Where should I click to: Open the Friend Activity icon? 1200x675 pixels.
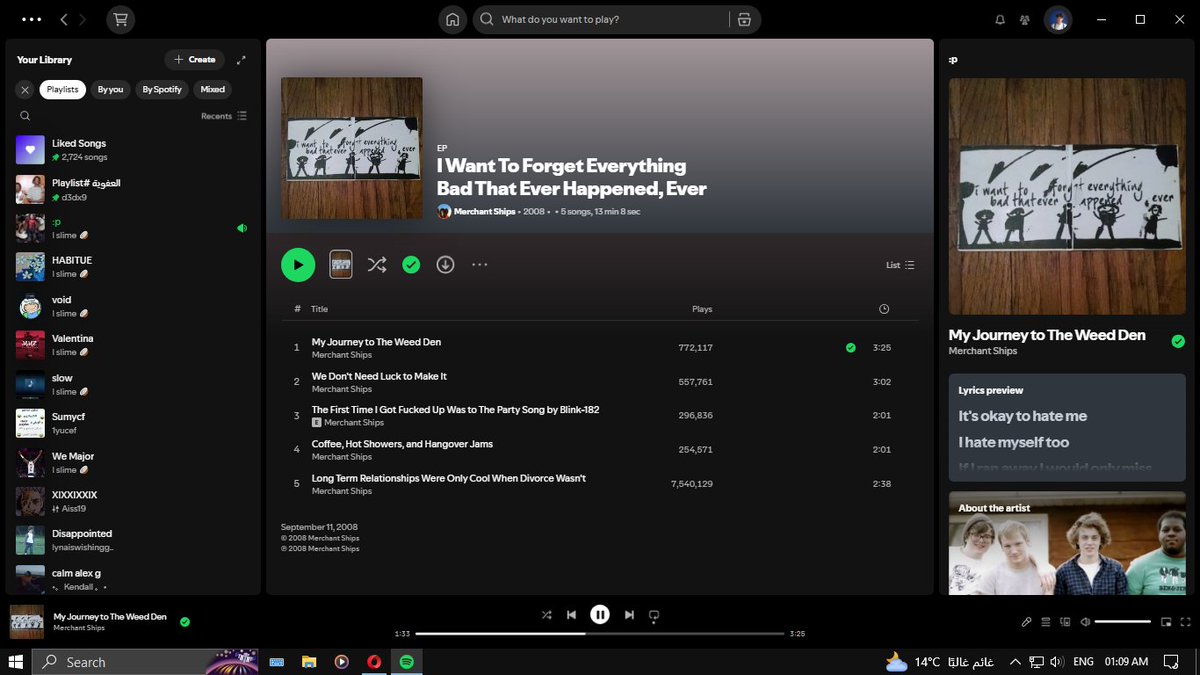click(x=1025, y=19)
